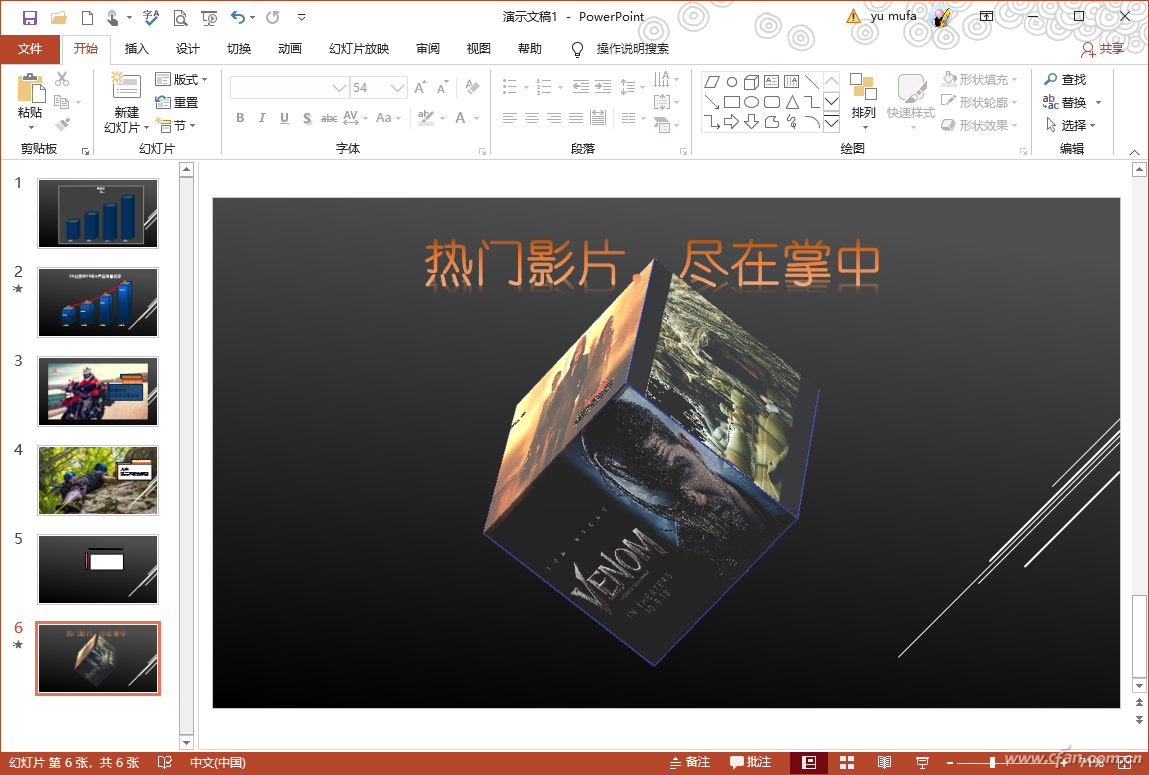Cut selection with scissors icon
Screen dimensions: 1149x775
(x=62, y=78)
